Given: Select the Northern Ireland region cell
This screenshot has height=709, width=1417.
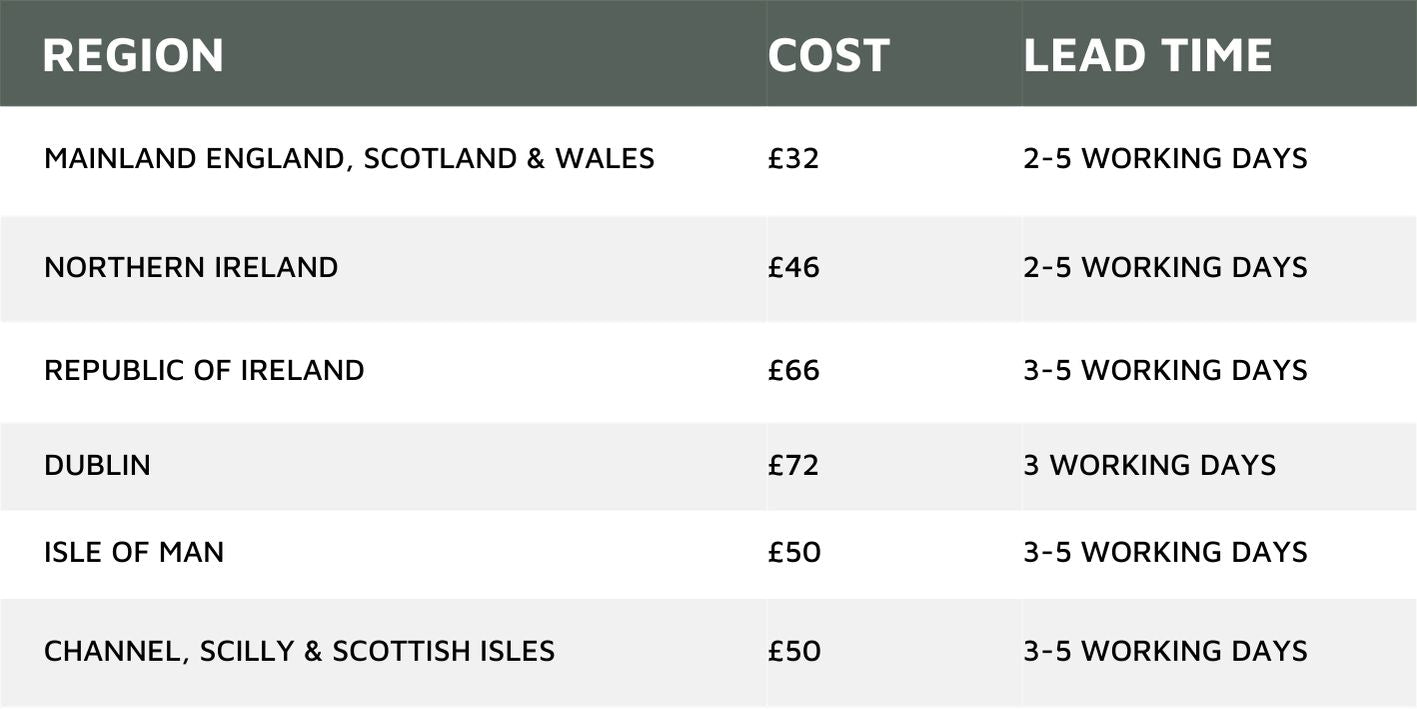Looking at the screenshot, I should (191, 268).
